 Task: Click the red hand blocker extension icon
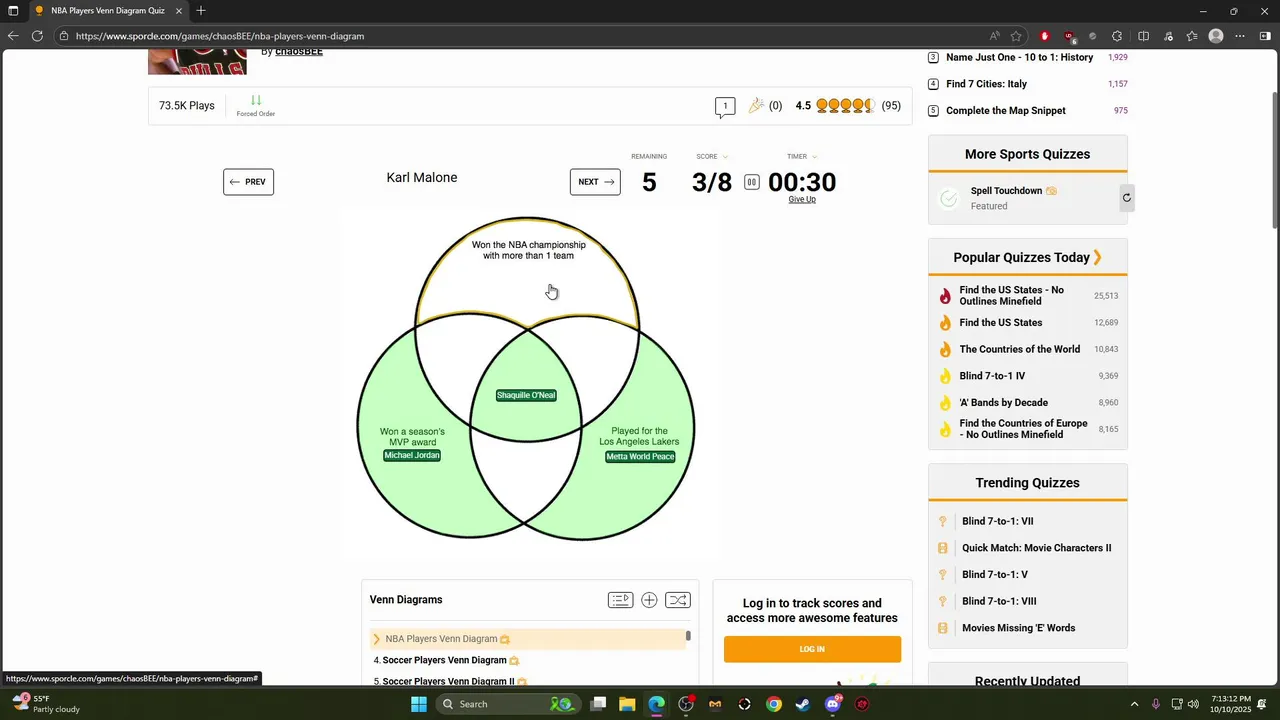pos(1045,36)
